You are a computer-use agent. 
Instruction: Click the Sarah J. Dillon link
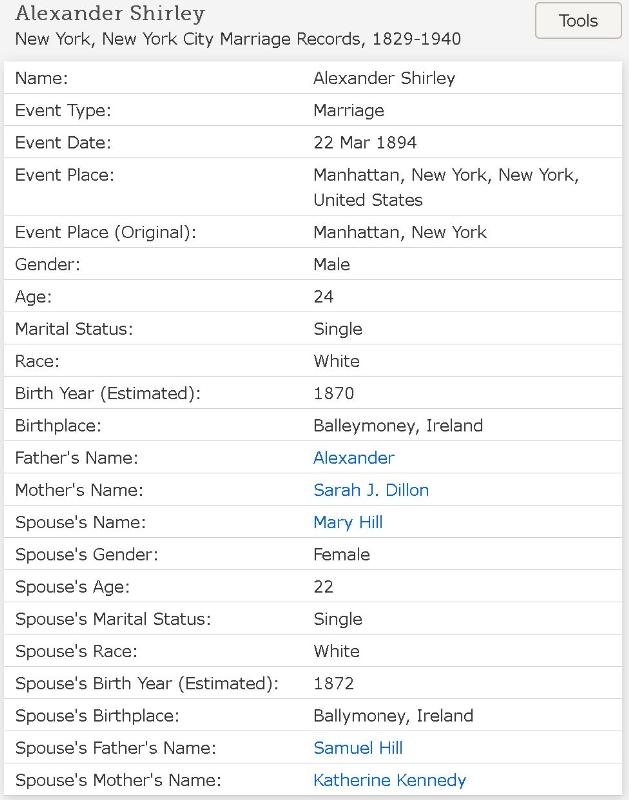click(x=371, y=490)
